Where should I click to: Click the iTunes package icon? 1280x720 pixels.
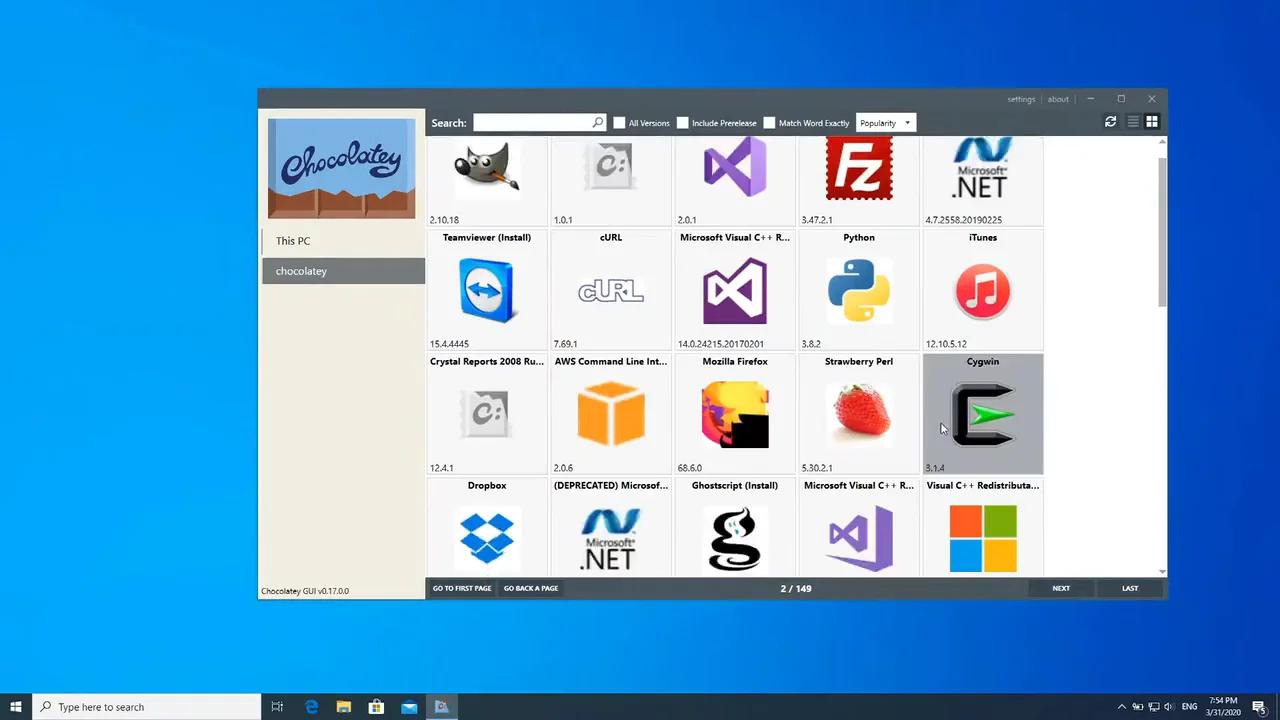pos(982,290)
